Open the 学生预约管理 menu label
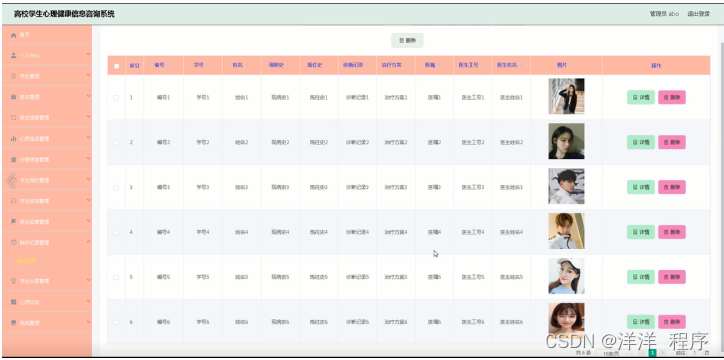Image resolution: width=724 pixels, height=360 pixels. tap(34, 180)
